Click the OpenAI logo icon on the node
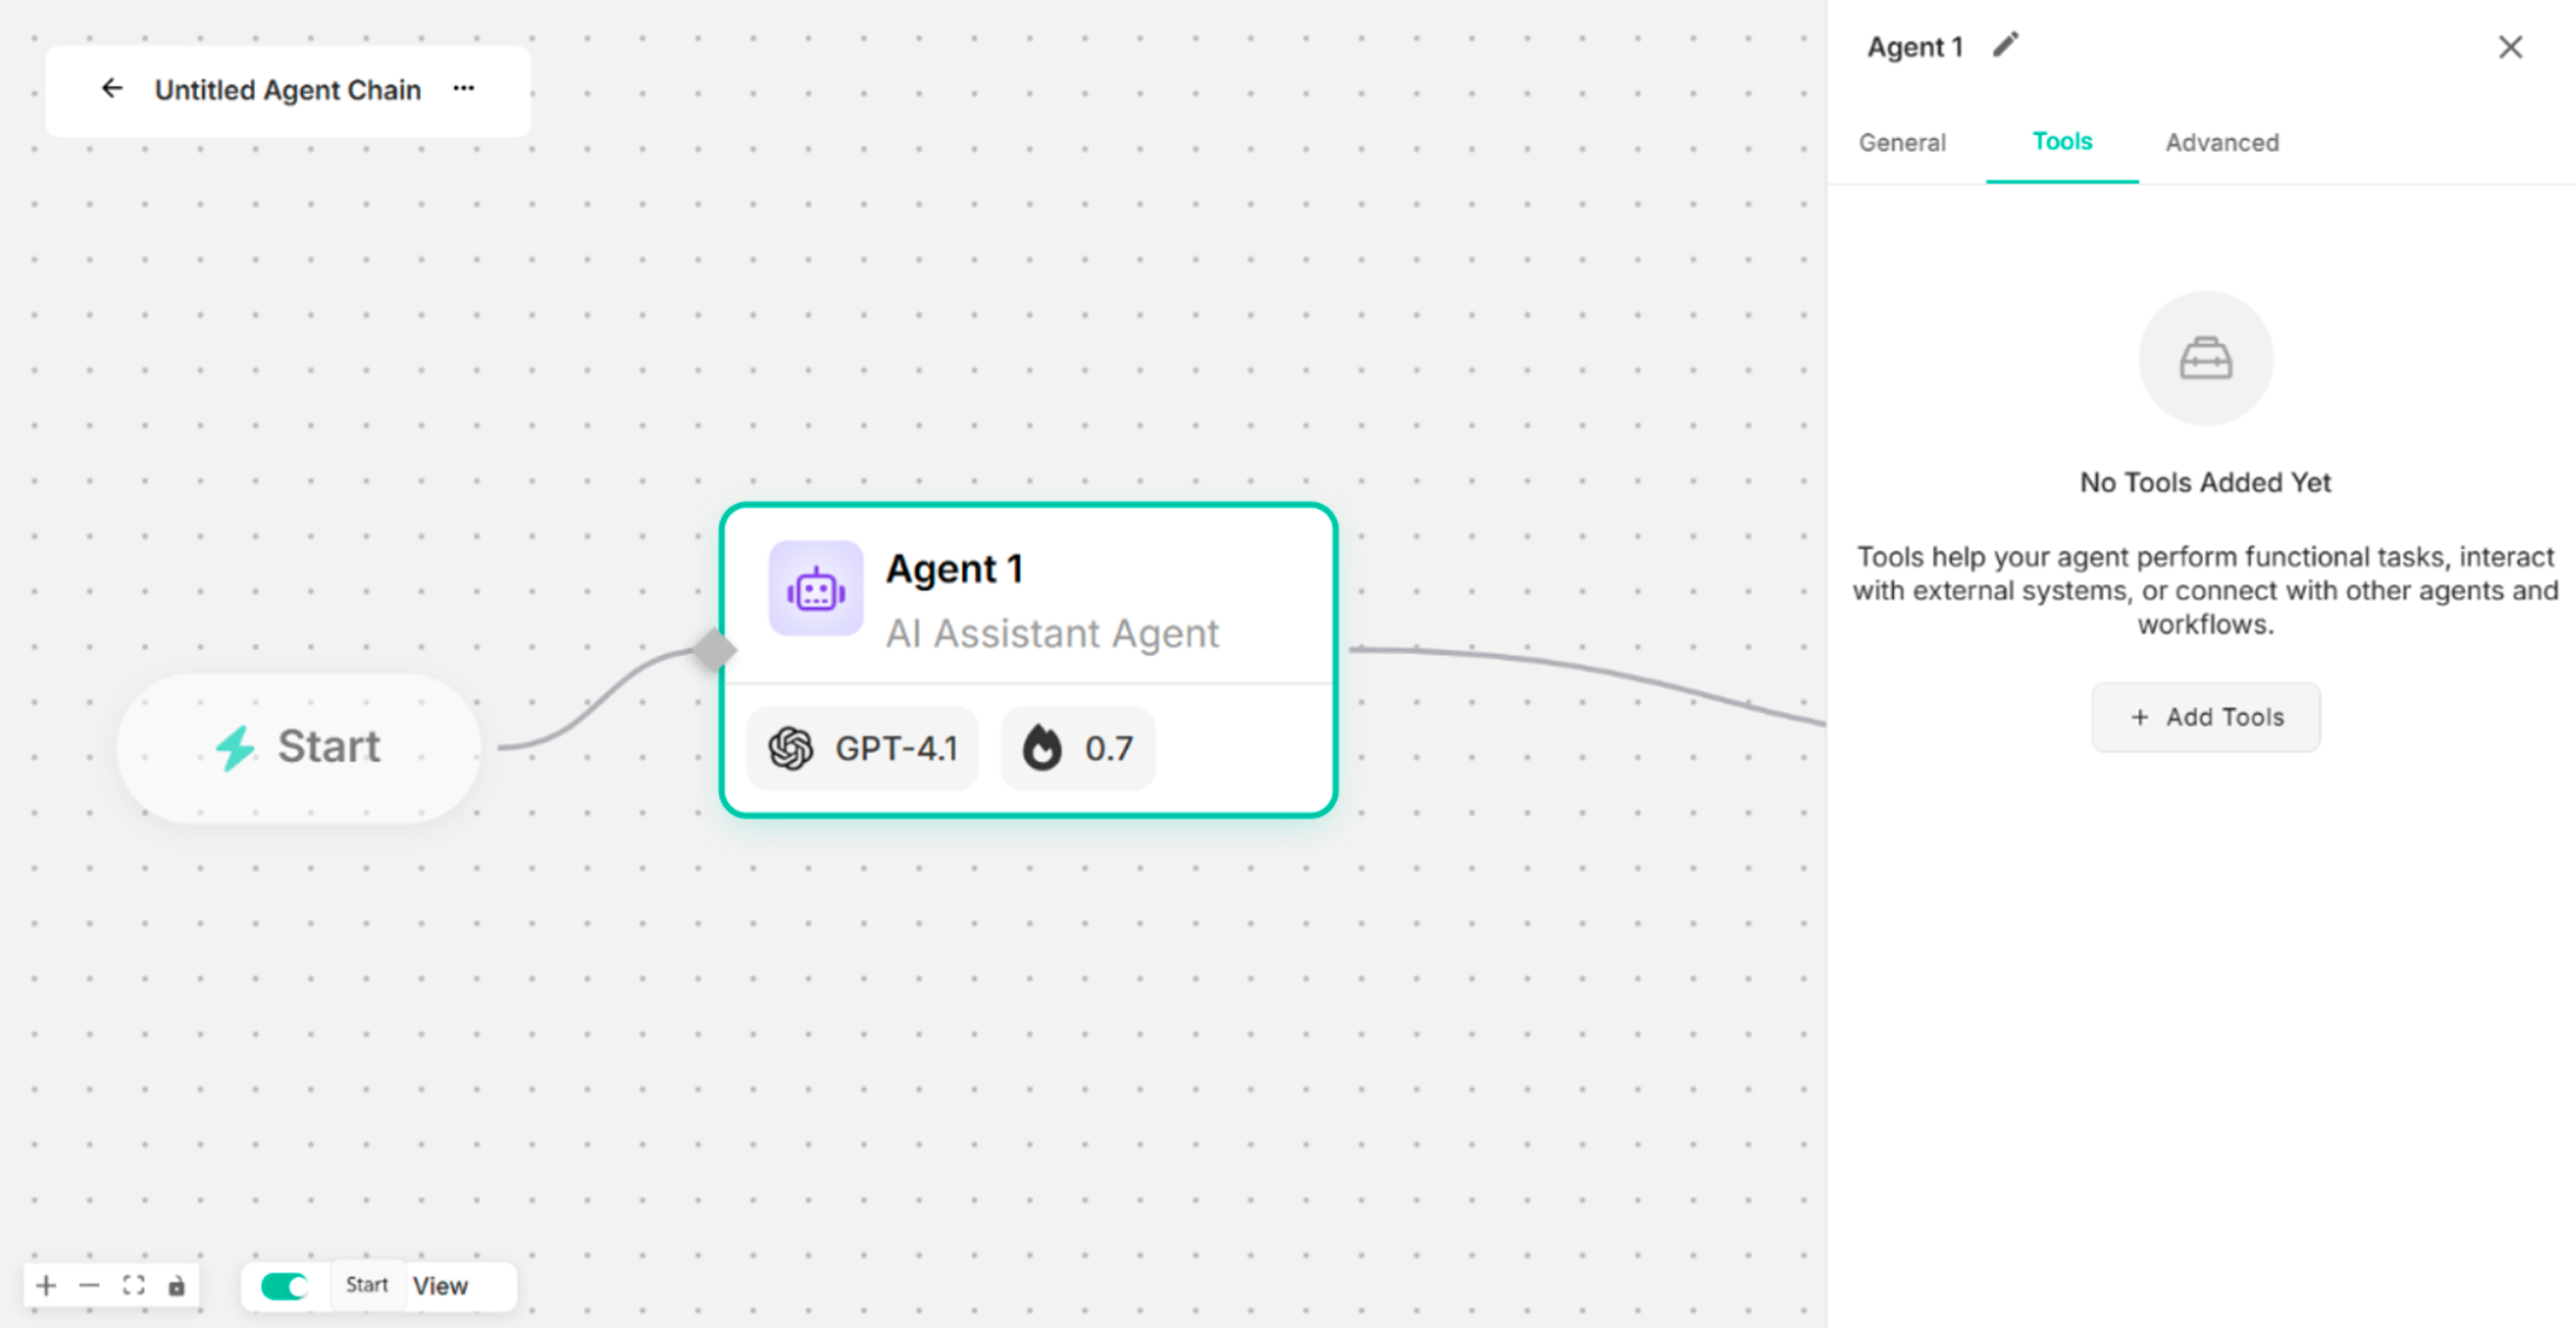This screenshot has height=1328, width=2576. tap(791, 748)
